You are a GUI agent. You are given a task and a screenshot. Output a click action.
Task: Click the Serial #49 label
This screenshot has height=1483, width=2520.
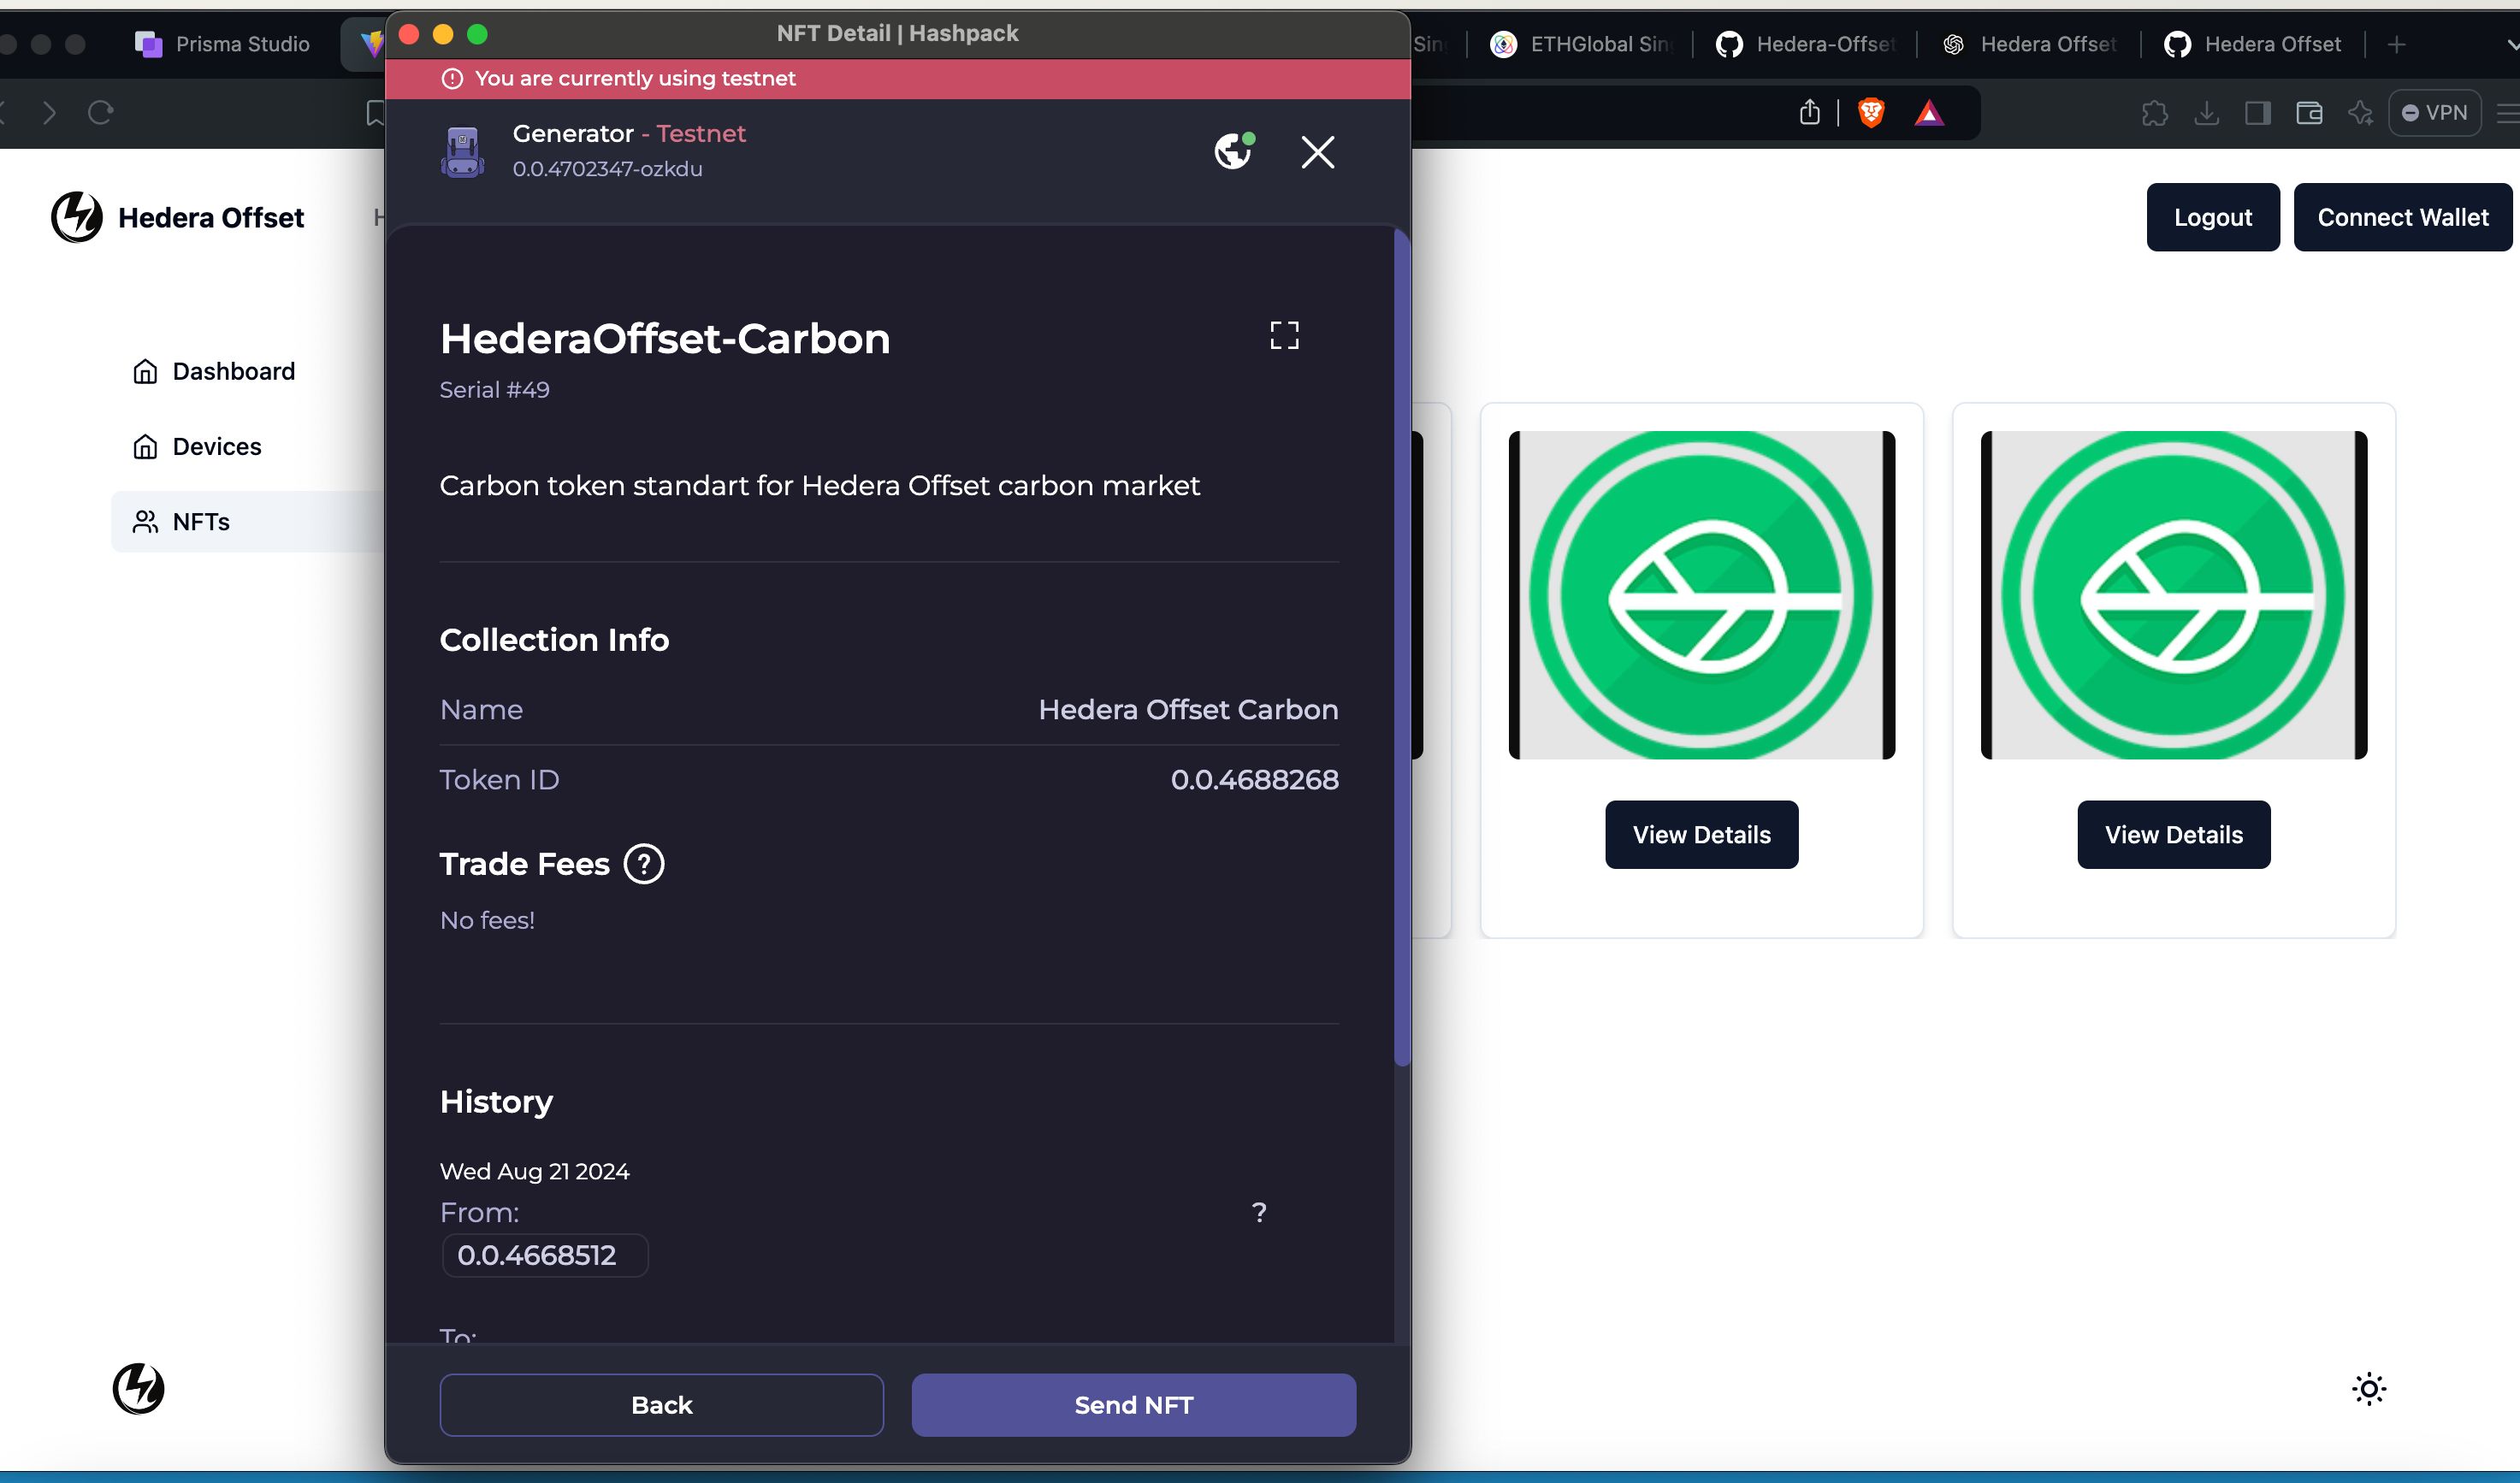(494, 390)
